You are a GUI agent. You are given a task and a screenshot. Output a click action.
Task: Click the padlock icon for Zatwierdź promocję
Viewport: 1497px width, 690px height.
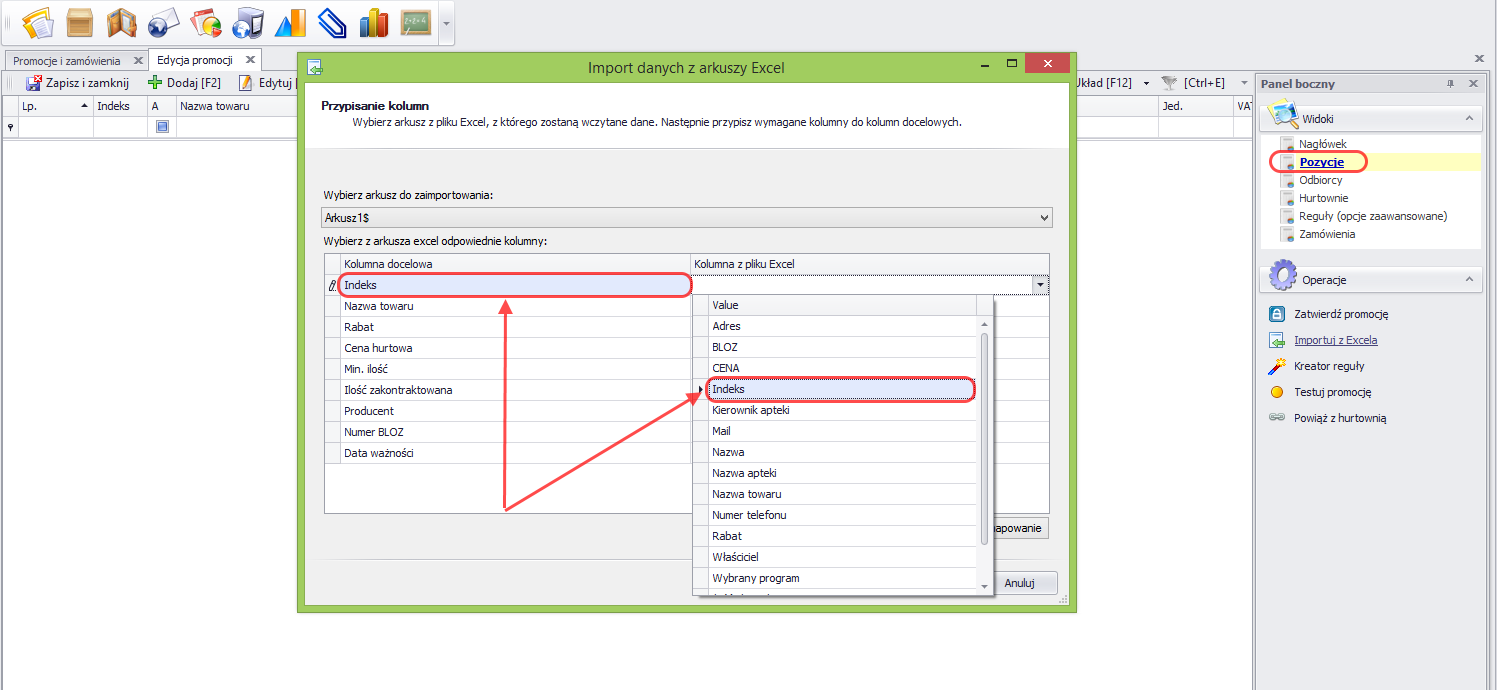[1277, 314]
